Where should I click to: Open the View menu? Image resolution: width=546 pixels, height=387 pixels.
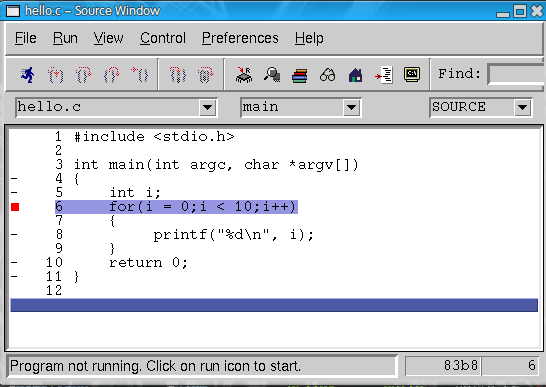[108, 38]
